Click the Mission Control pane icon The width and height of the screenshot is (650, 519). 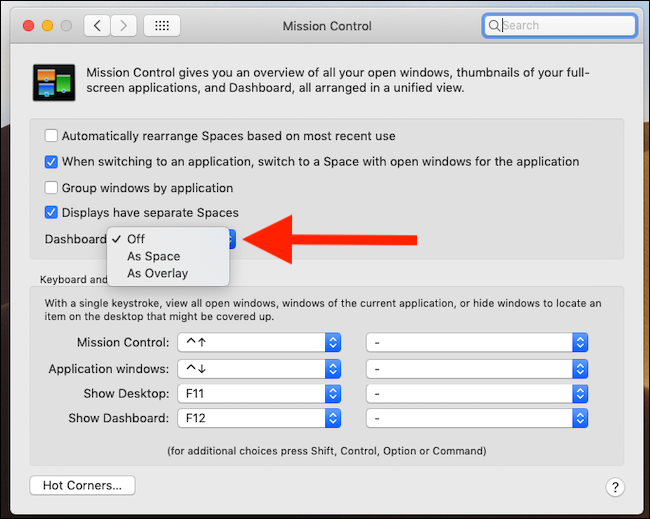[x=54, y=82]
